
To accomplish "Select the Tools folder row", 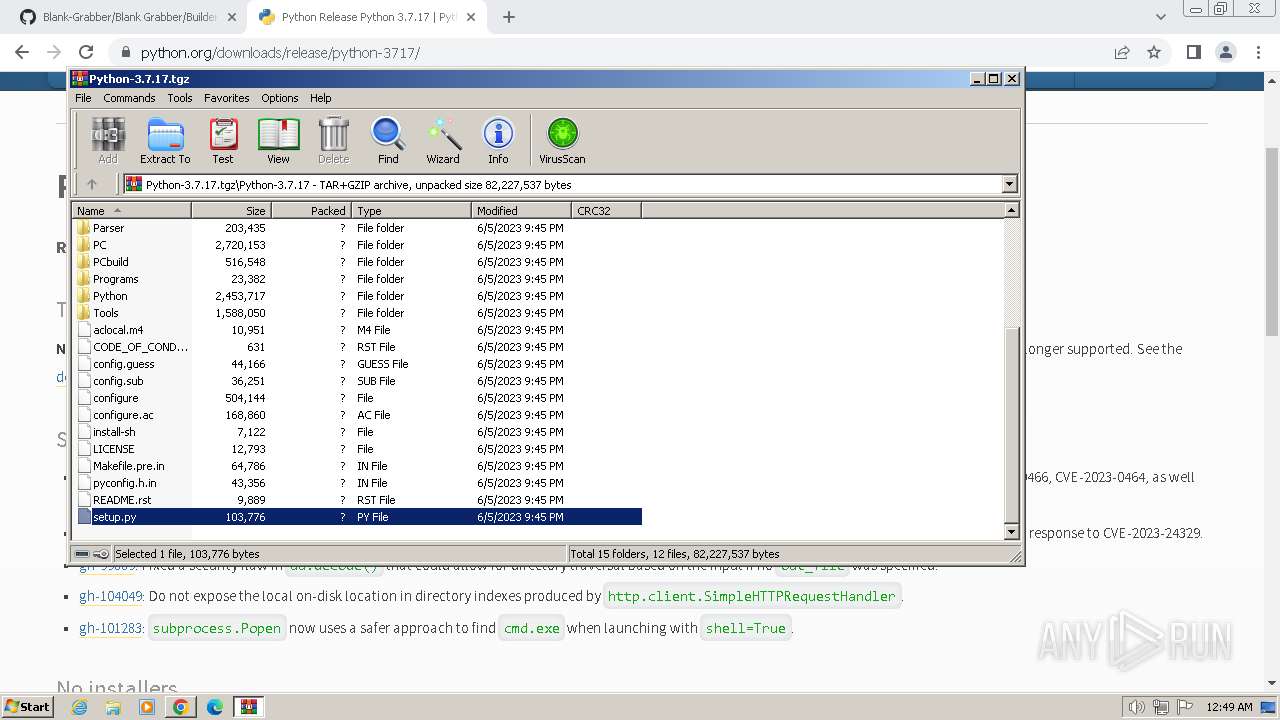I will click(357, 313).
